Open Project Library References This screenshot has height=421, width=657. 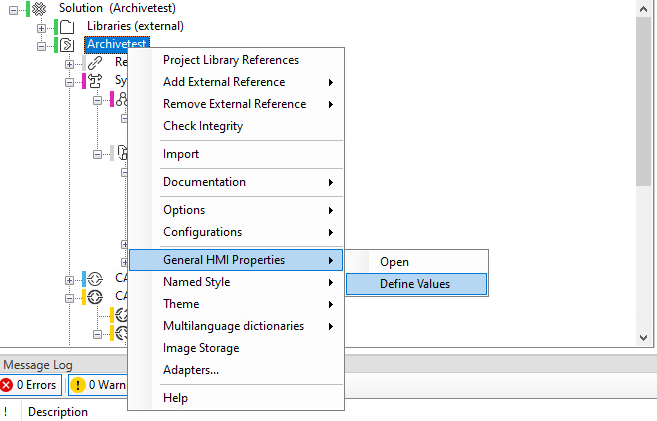point(236,60)
